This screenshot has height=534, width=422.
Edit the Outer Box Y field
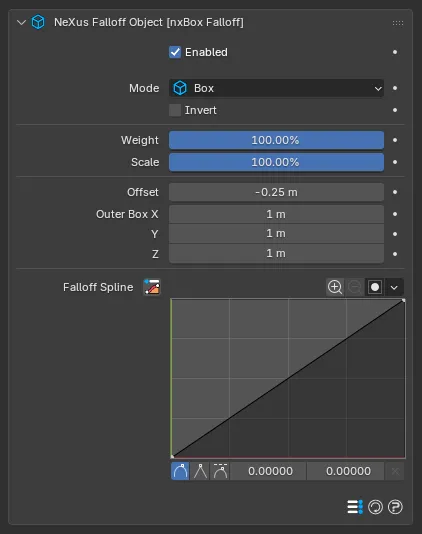click(x=276, y=234)
